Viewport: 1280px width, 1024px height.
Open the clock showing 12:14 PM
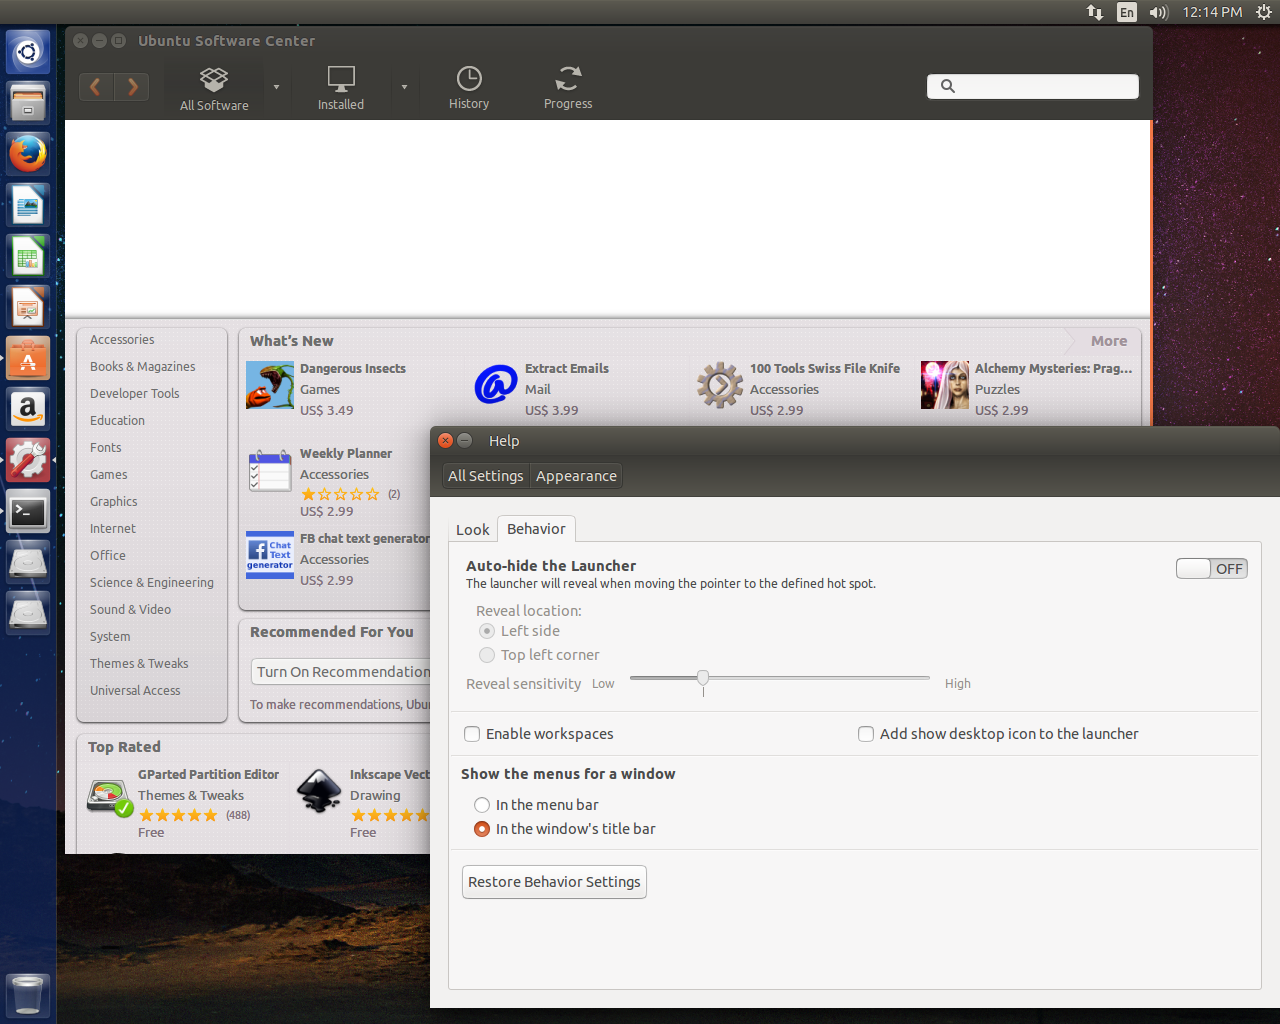1212,12
